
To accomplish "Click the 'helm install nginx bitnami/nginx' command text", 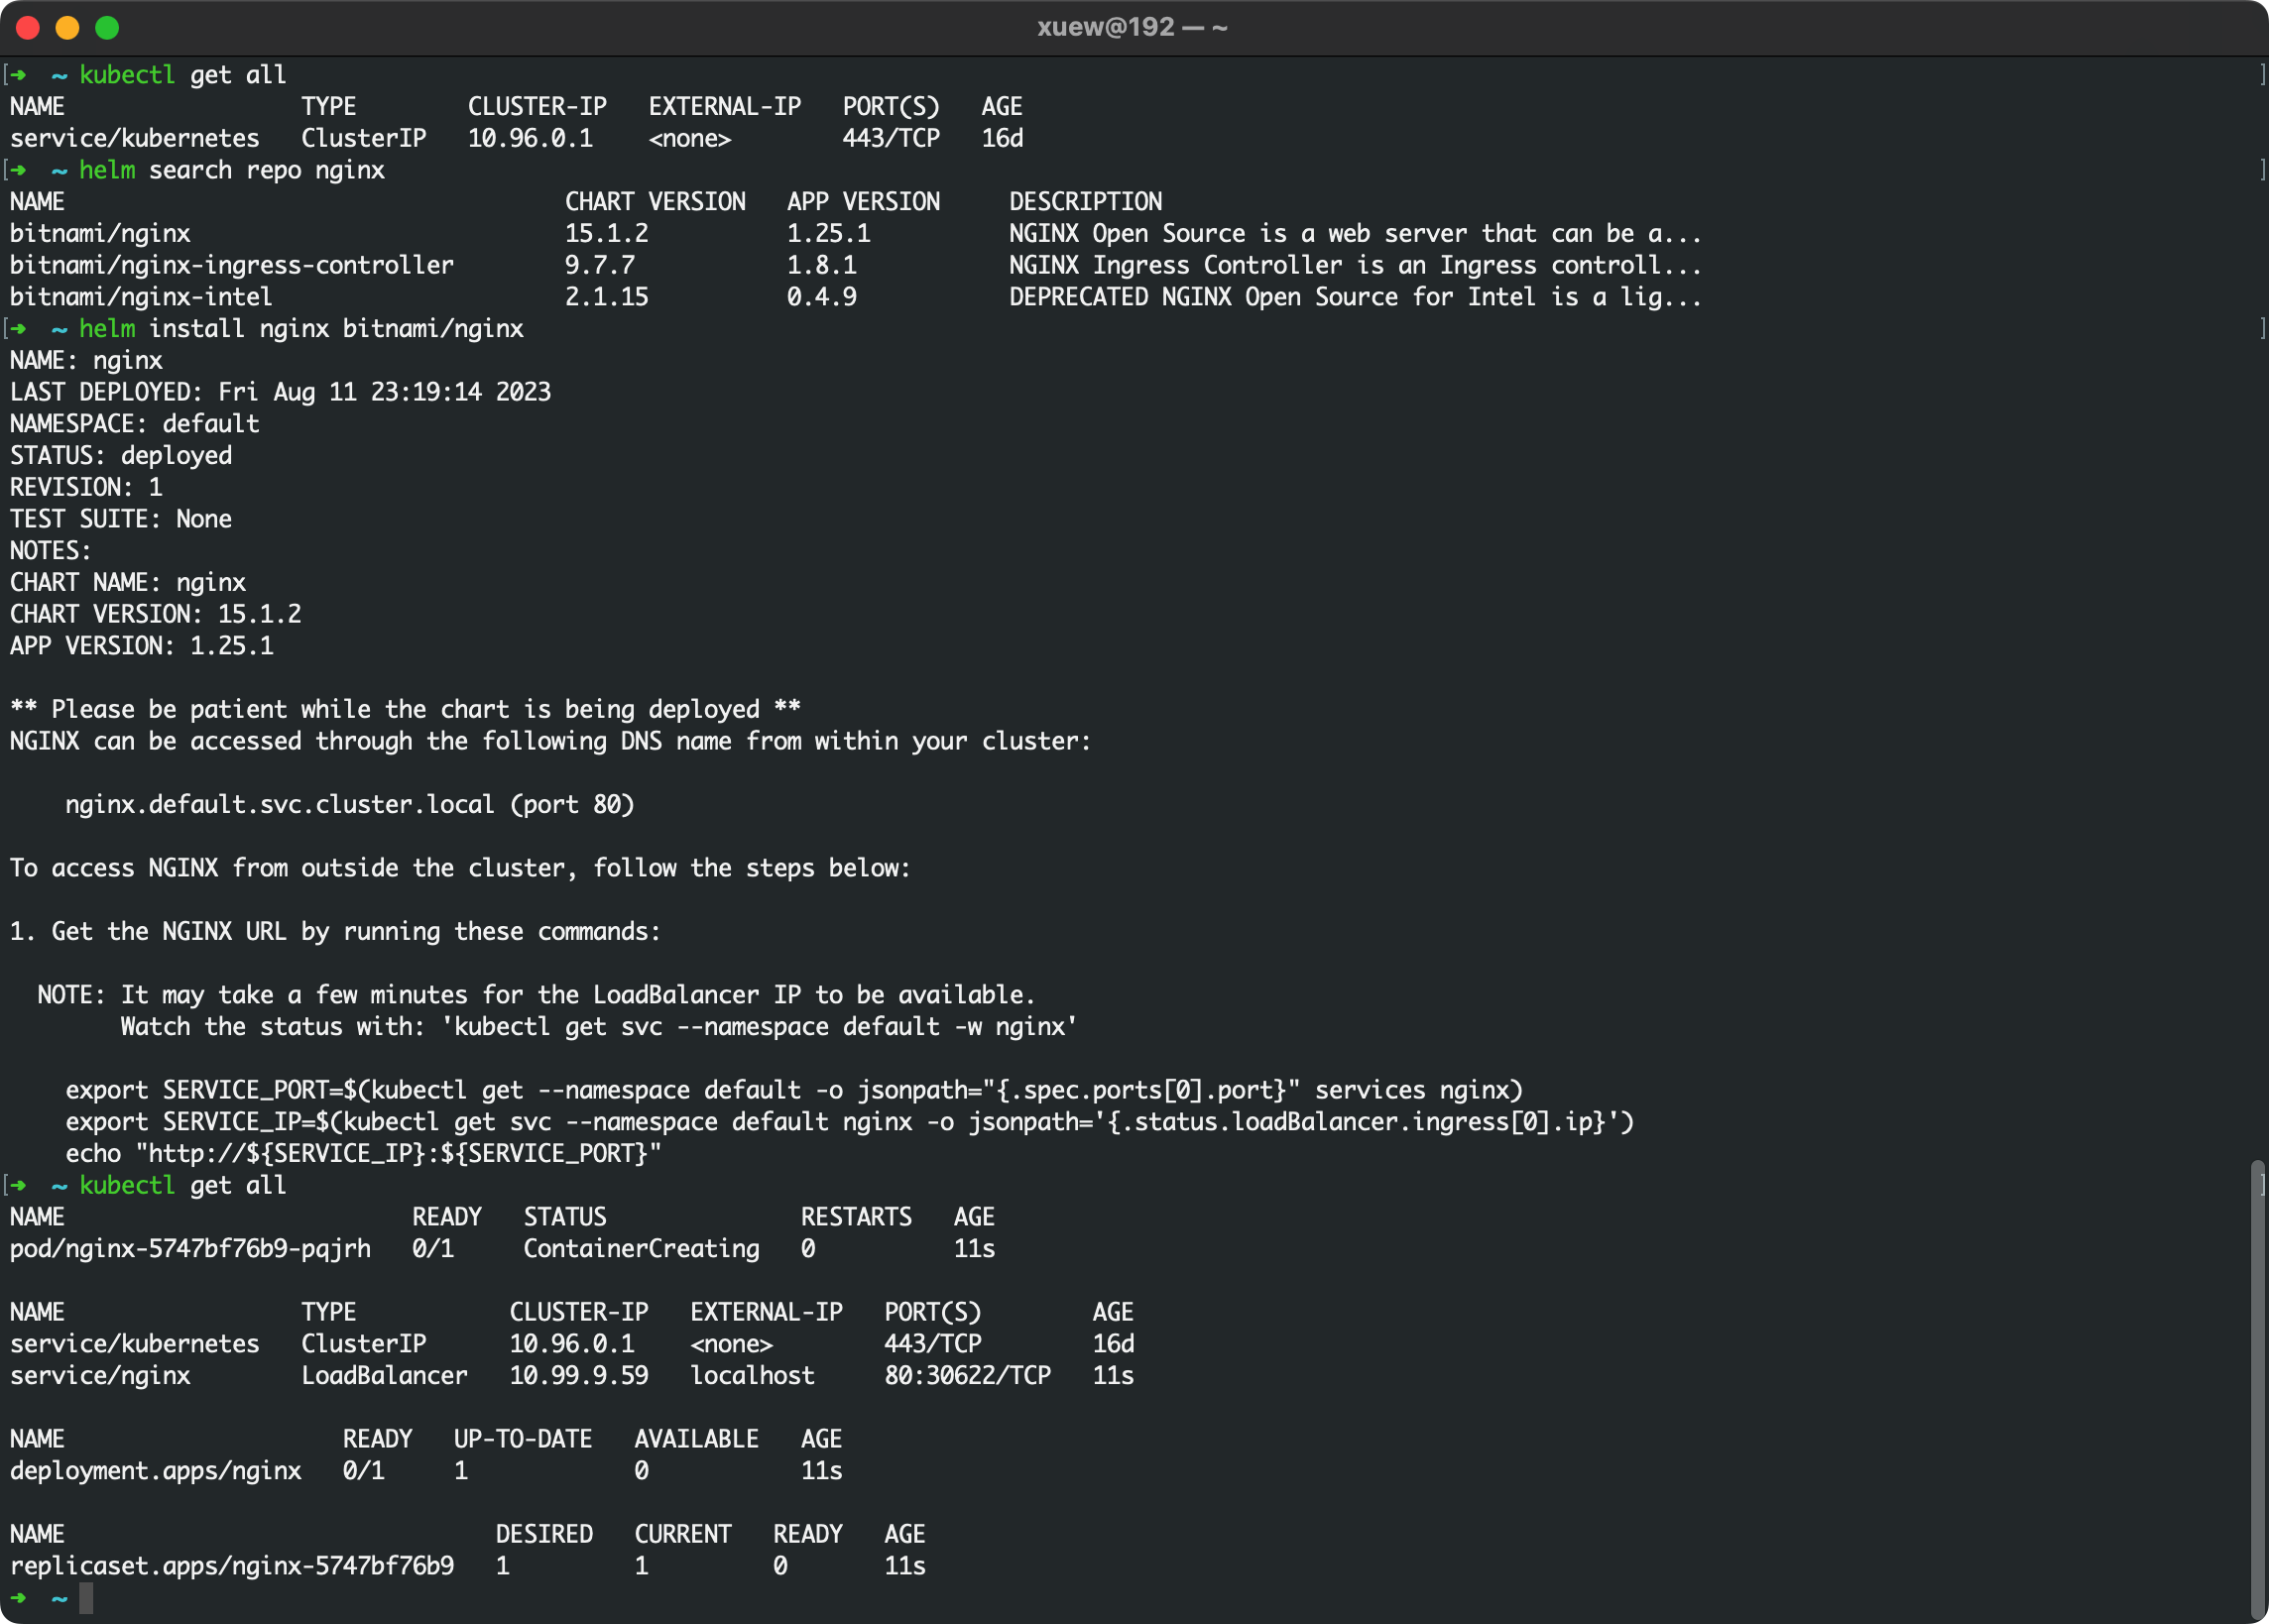I will (x=301, y=329).
